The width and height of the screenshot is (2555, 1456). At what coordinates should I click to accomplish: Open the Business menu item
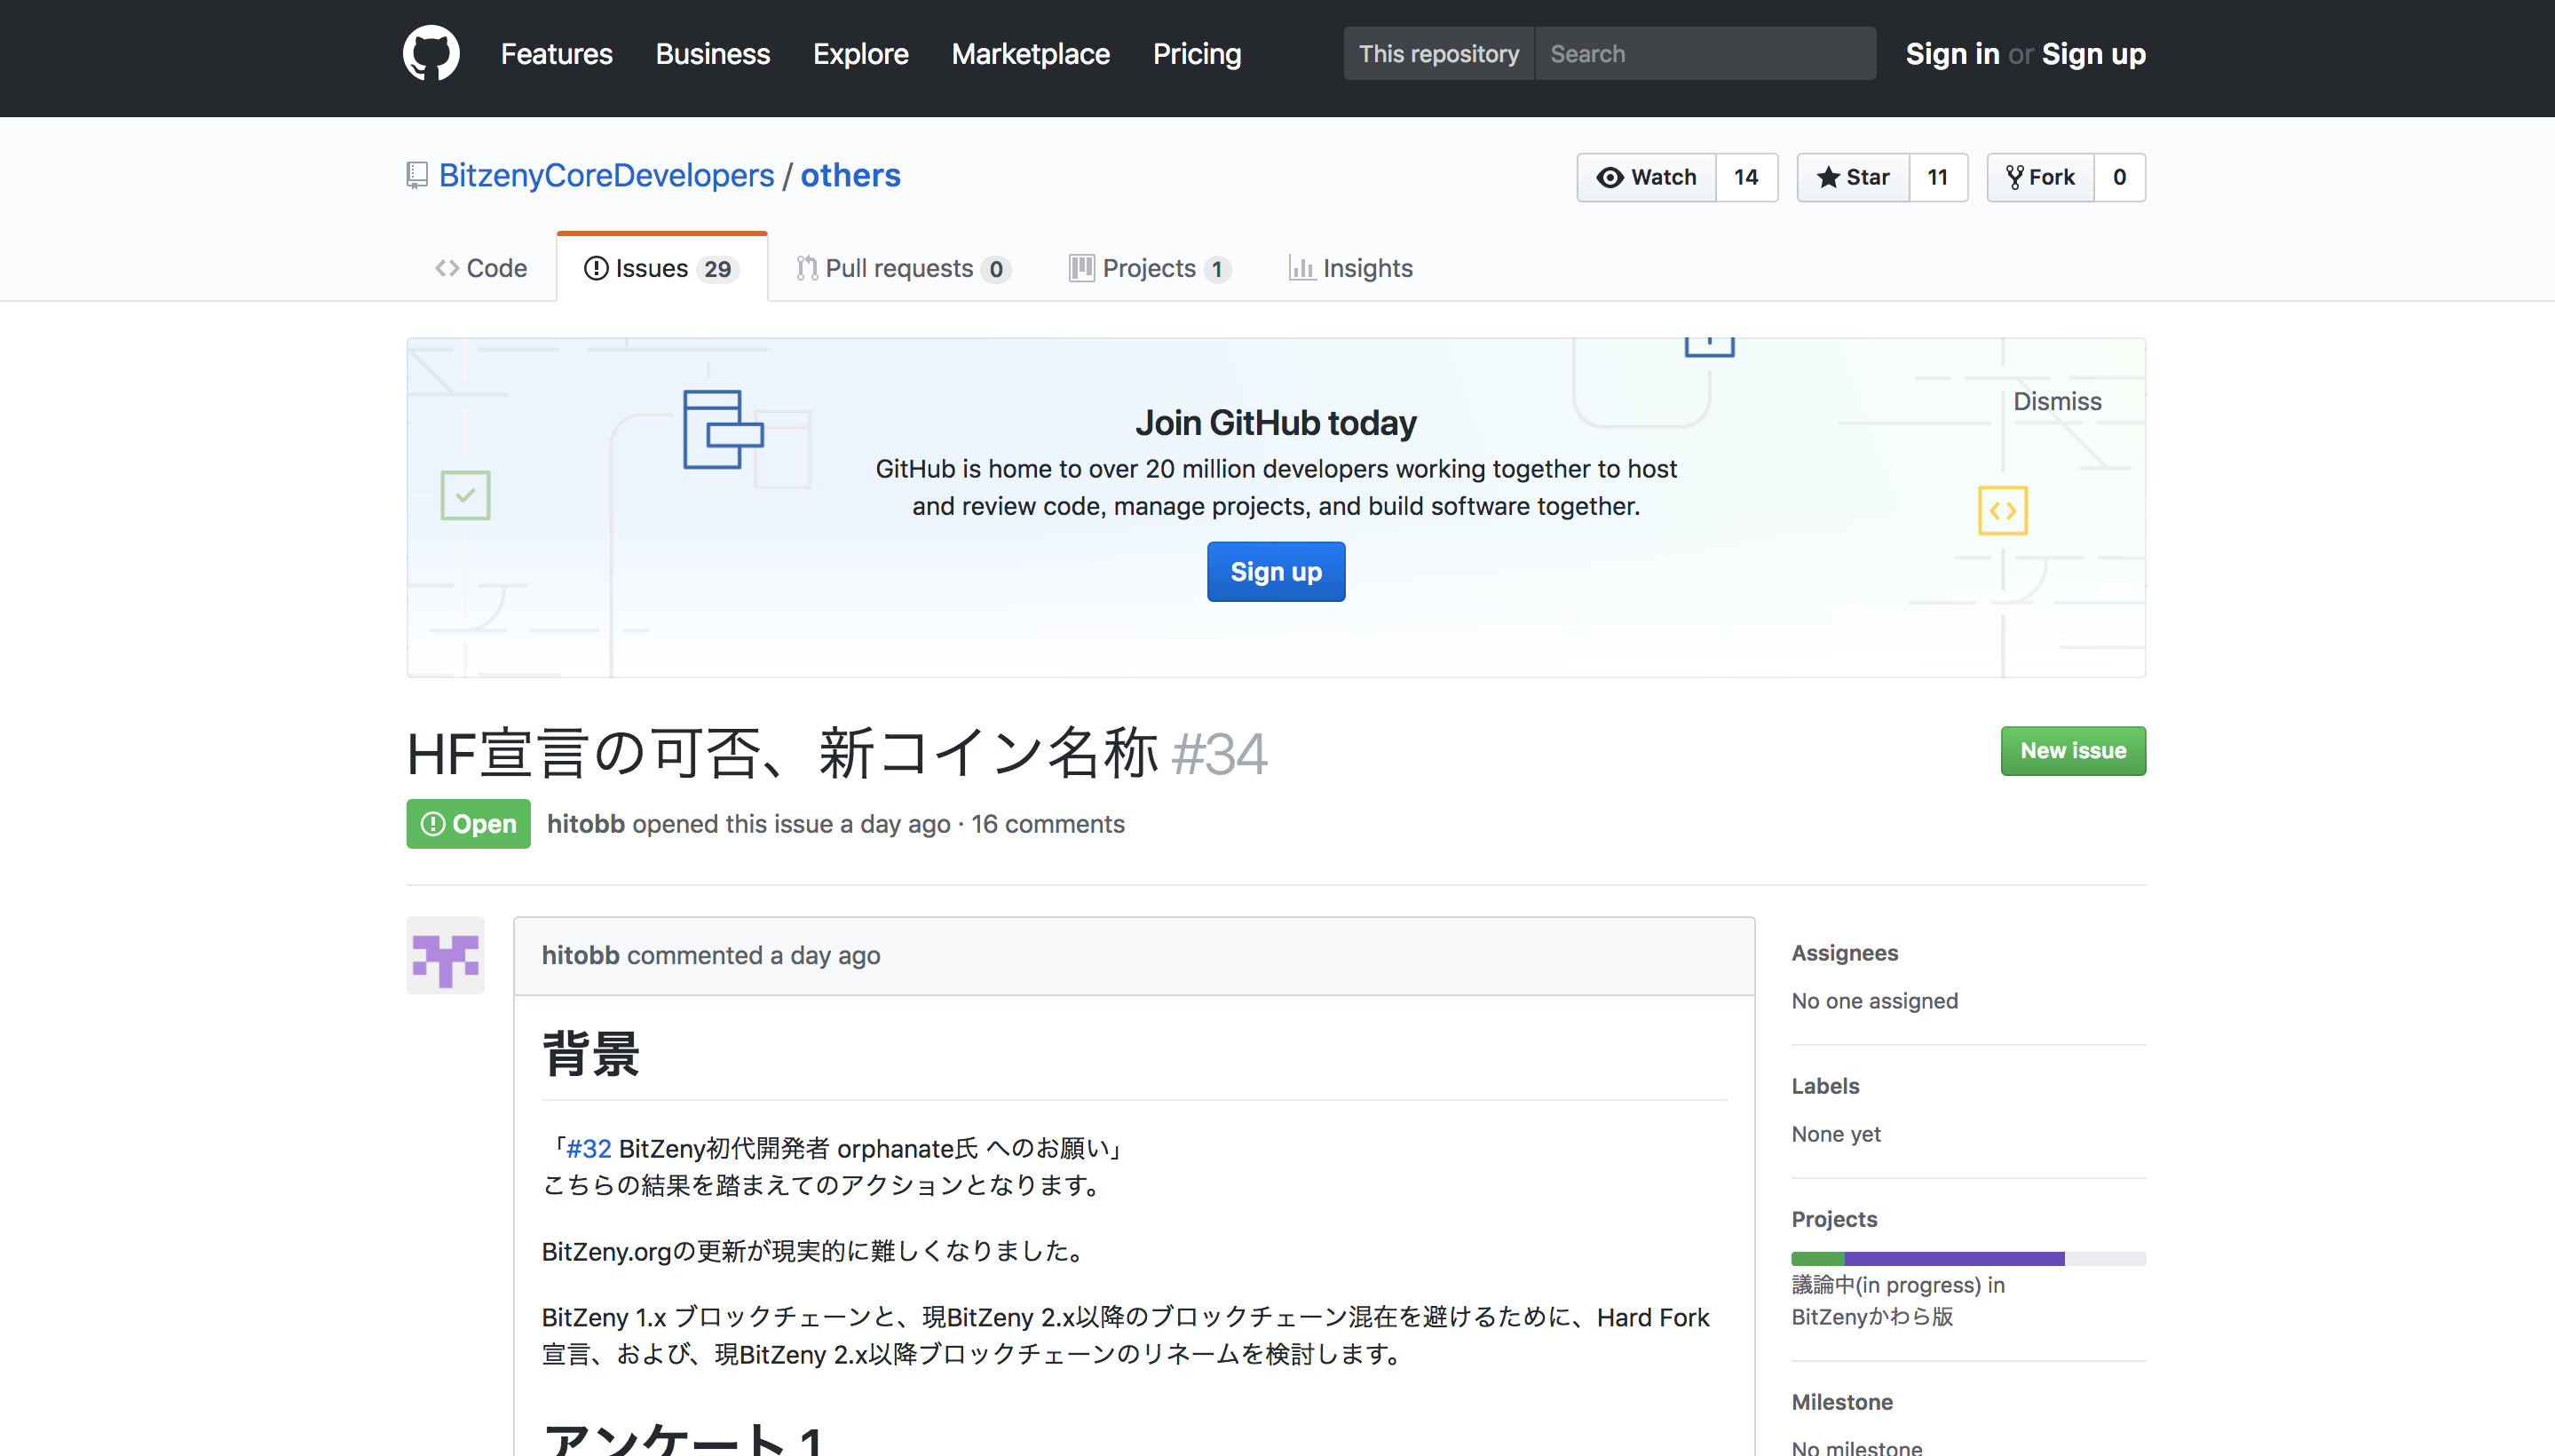[x=712, y=54]
